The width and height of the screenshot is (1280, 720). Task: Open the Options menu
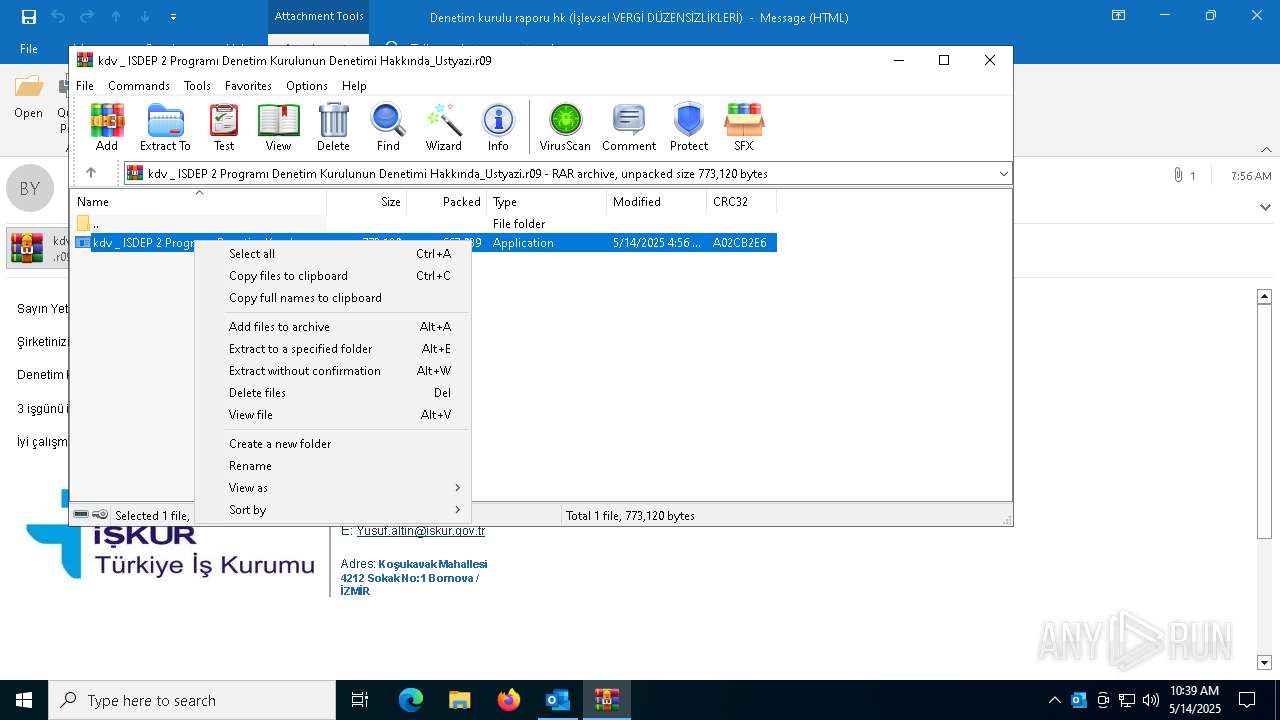tap(307, 86)
